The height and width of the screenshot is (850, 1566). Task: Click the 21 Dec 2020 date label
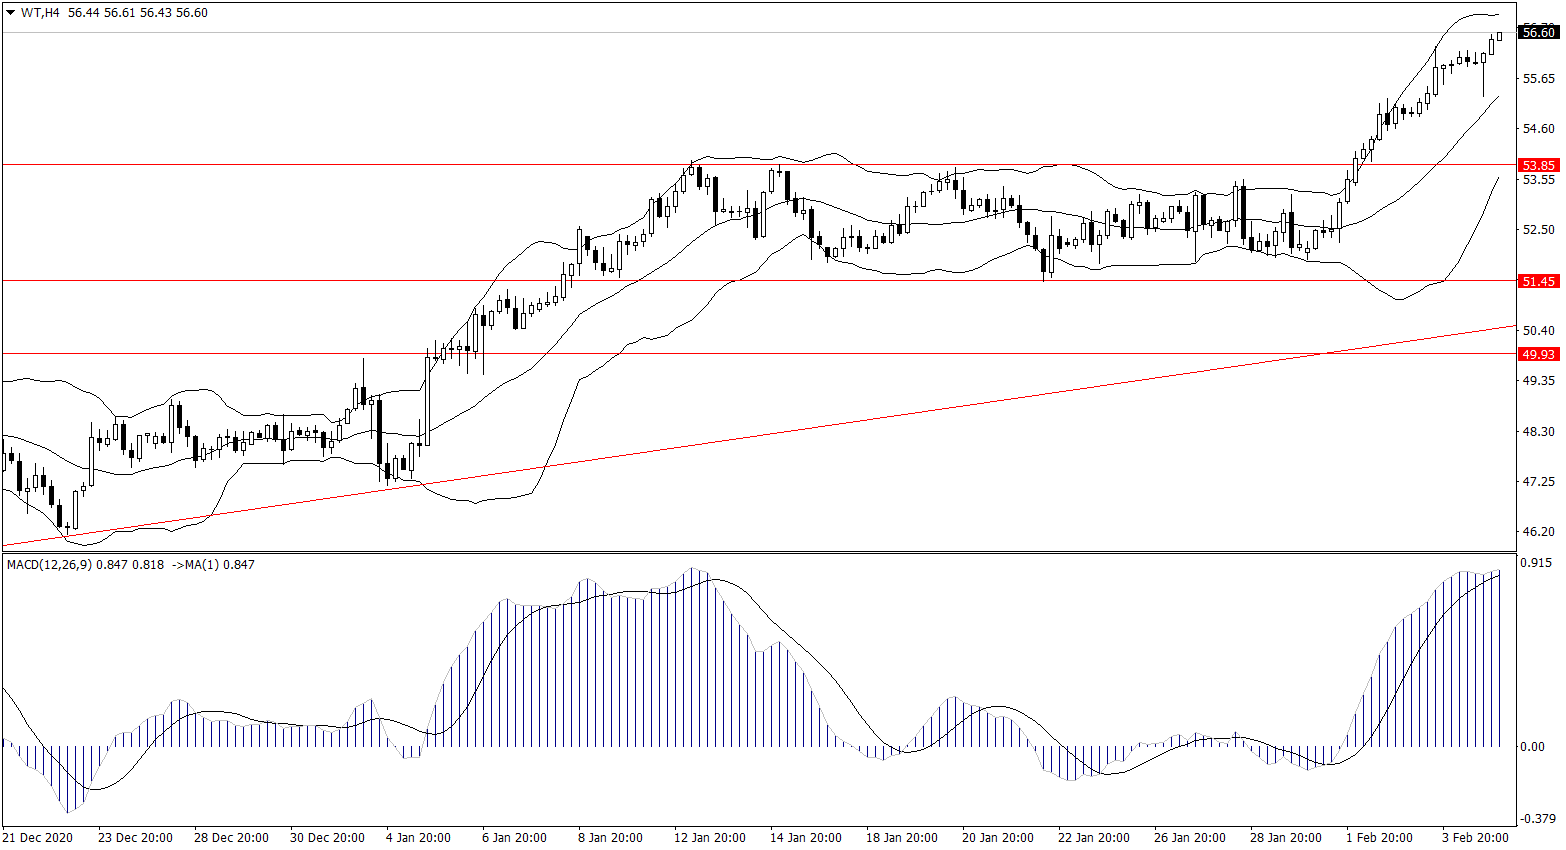click(x=38, y=838)
